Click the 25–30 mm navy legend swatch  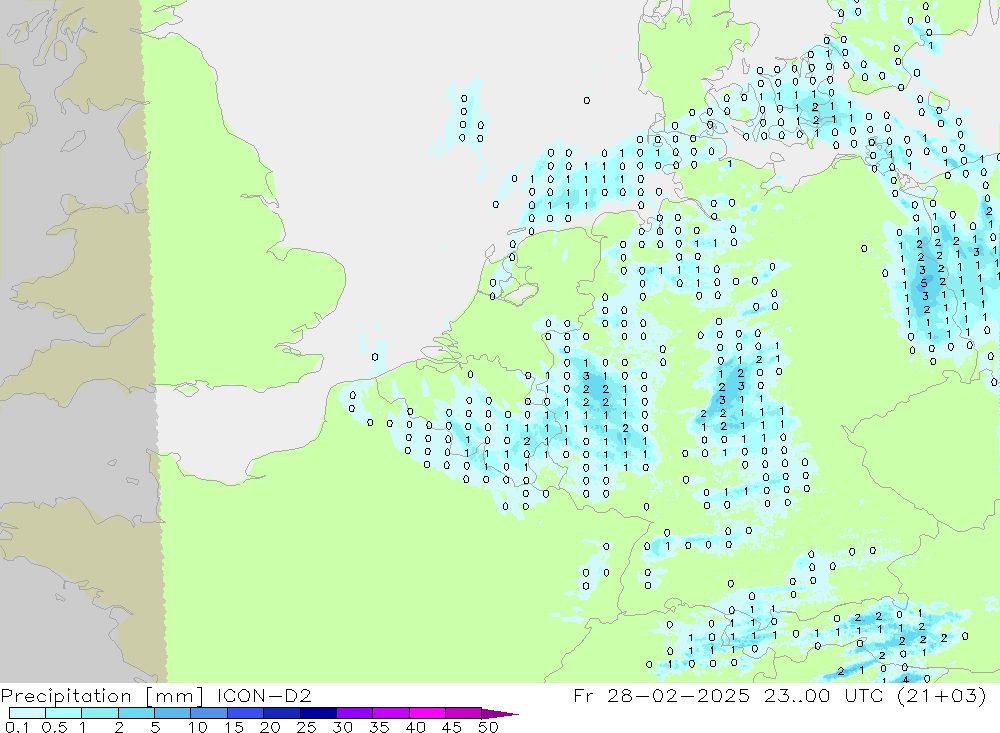pos(318,713)
